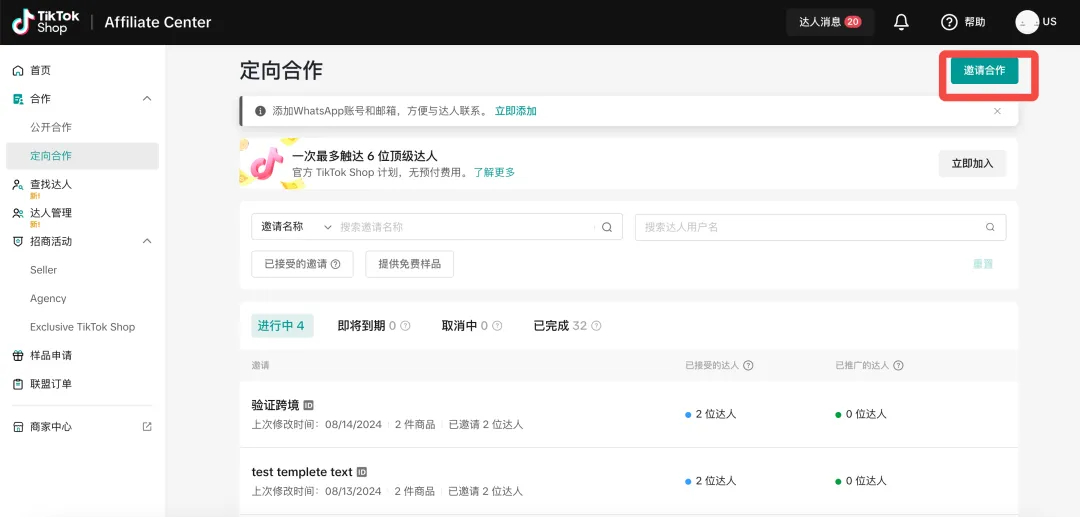Viewport: 1080px width, 517px height.
Task: Click the 立即添加 link
Action: [x=516, y=111]
